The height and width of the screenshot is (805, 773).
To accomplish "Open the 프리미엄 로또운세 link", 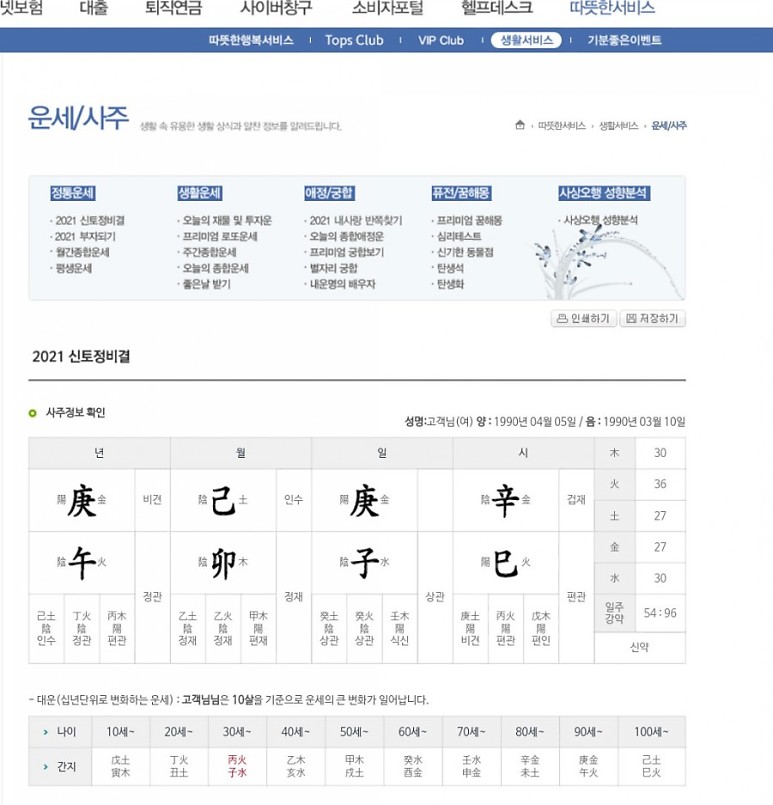I will tap(220, 237).
